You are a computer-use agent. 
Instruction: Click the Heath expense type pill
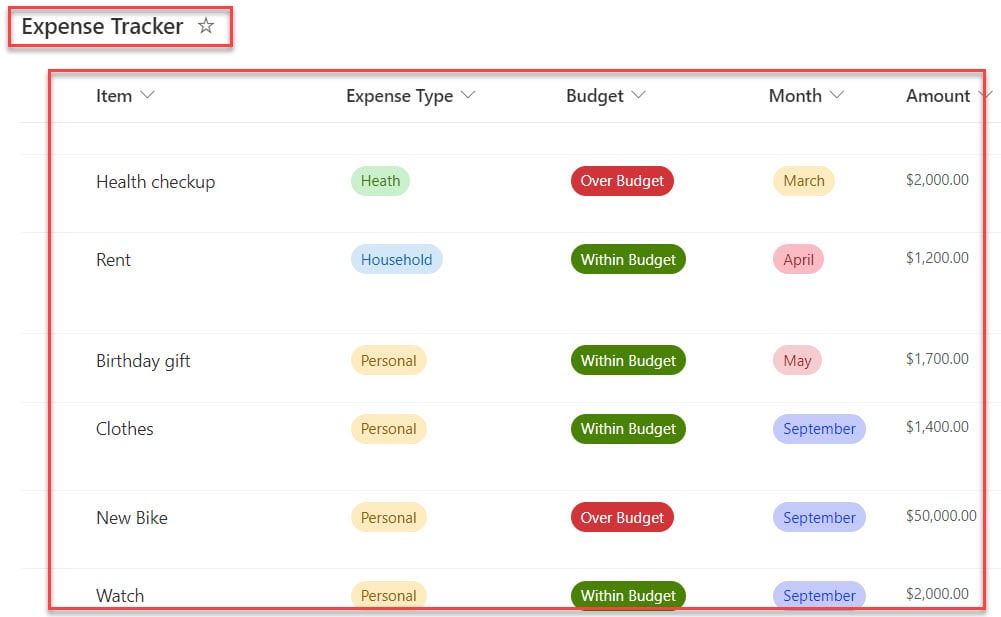click(380, 181)
